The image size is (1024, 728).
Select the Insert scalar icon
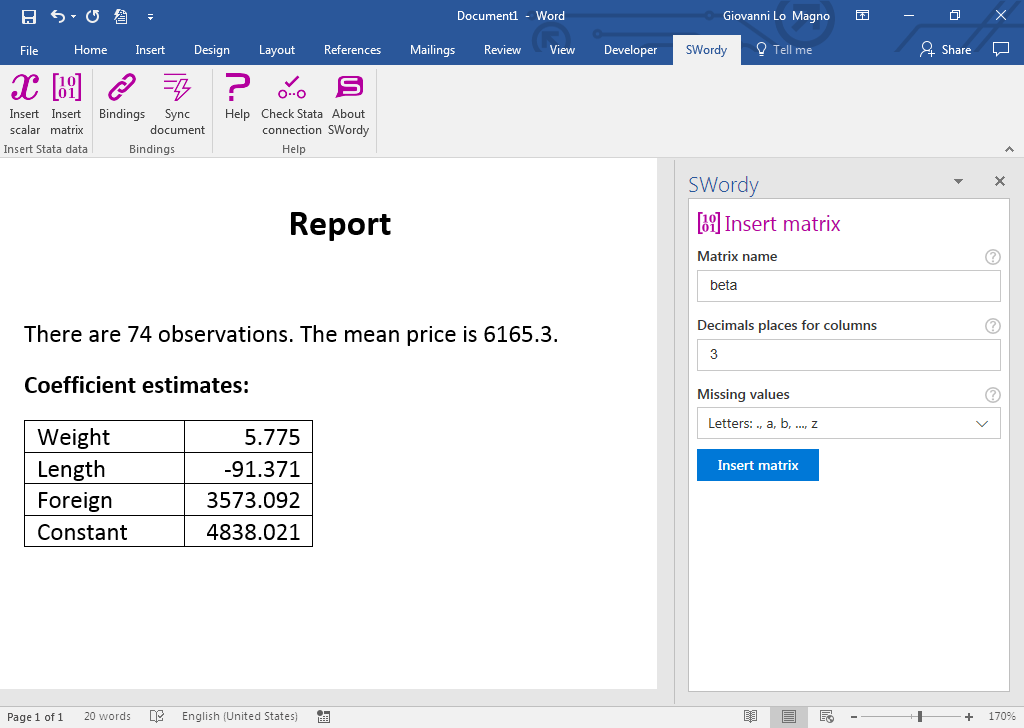[x=24, y=104]
